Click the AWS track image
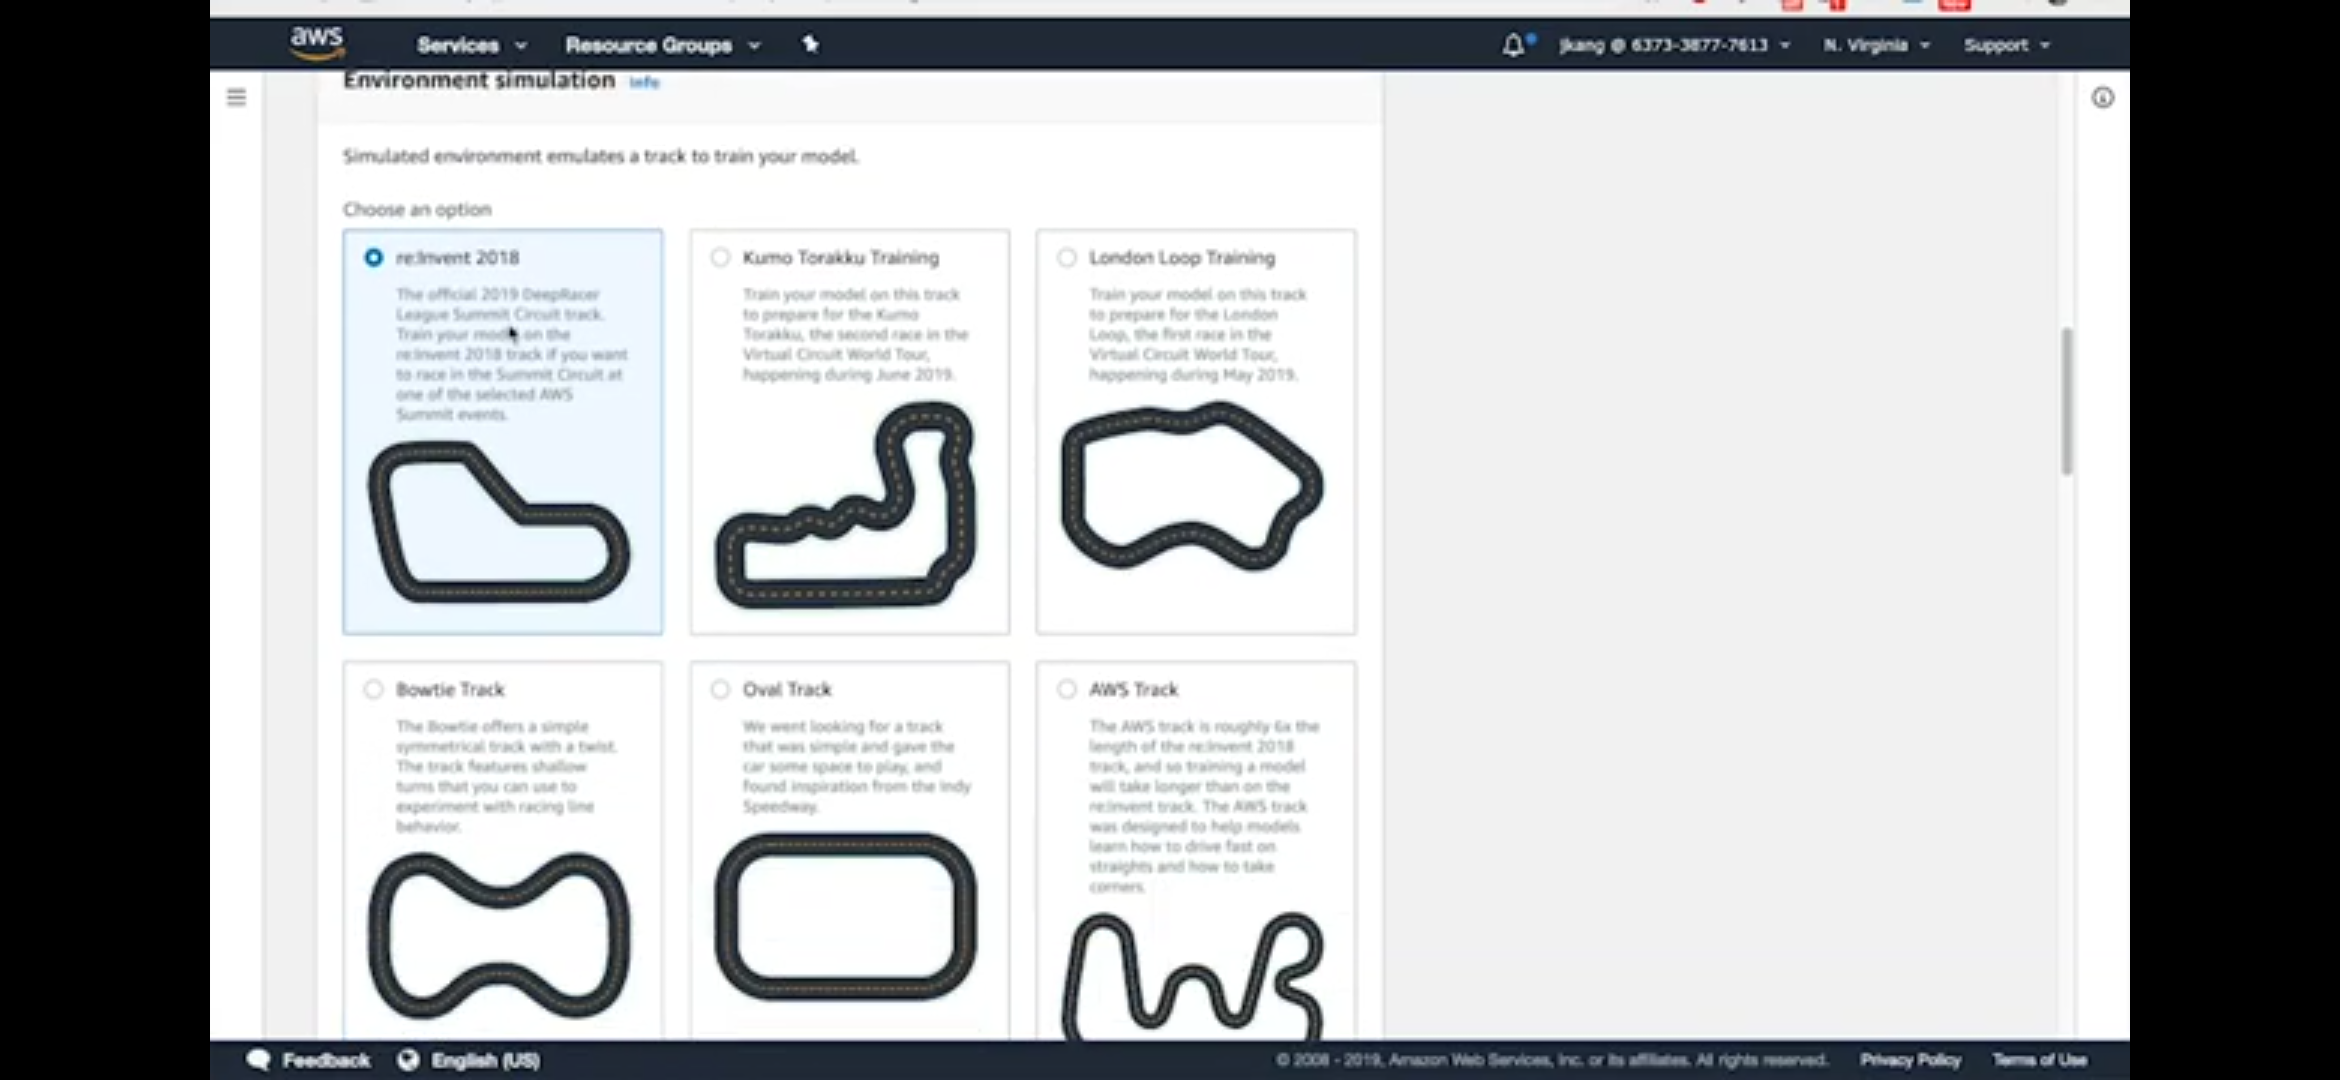The image size is (2340, 1080). tap(1192, 975)
